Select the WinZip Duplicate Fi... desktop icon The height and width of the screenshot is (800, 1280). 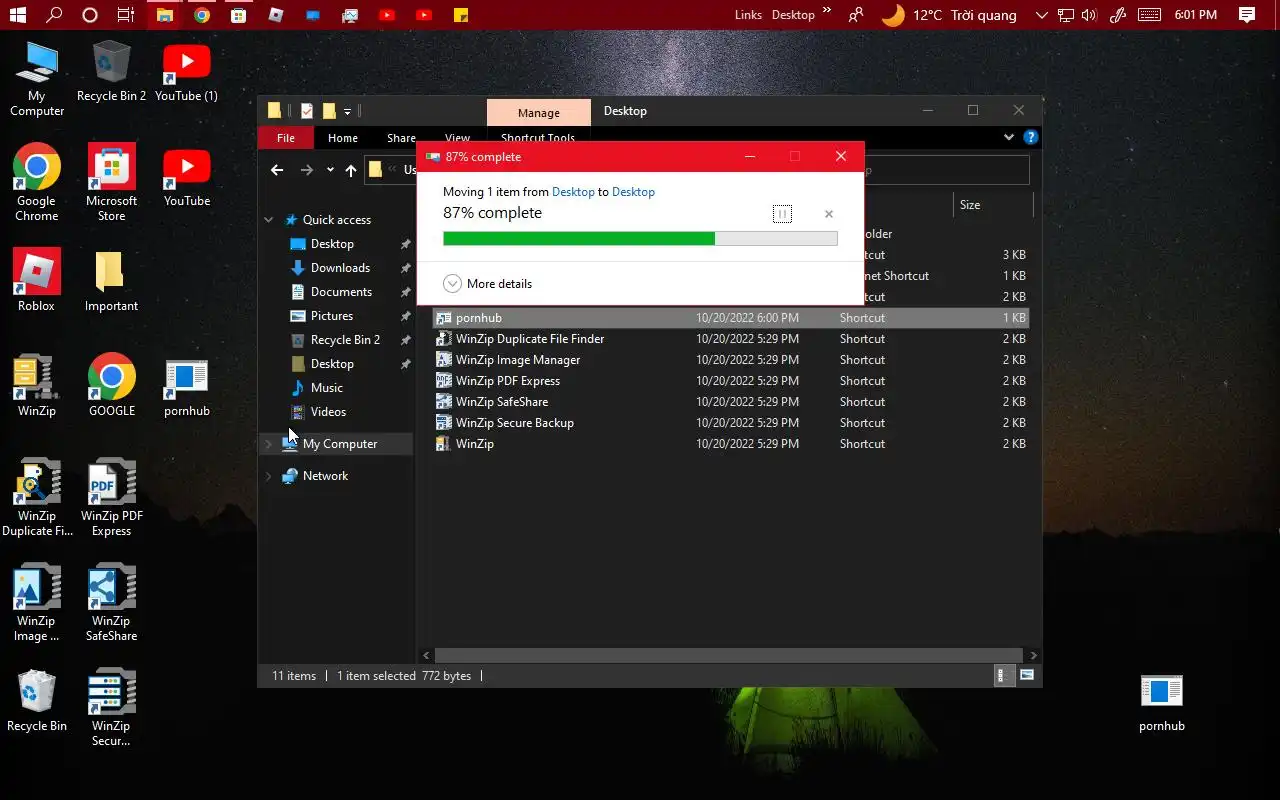click(37, 497)
